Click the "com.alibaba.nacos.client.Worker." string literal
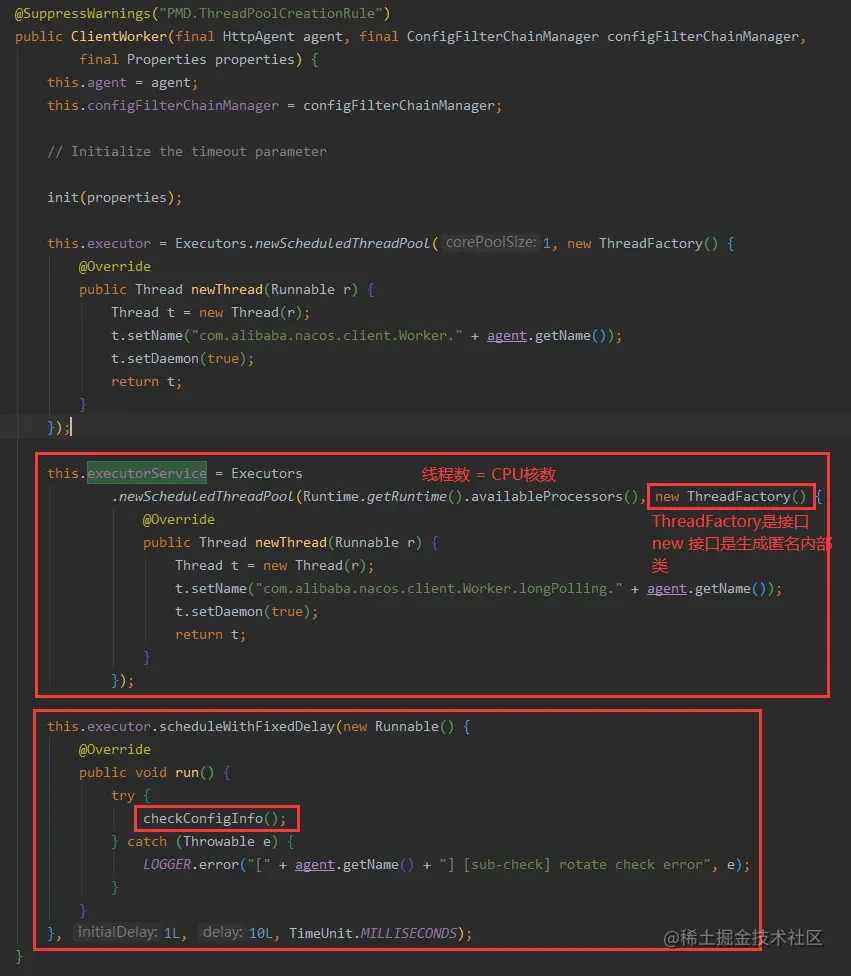Screen dimensions: 851x976 327,336
